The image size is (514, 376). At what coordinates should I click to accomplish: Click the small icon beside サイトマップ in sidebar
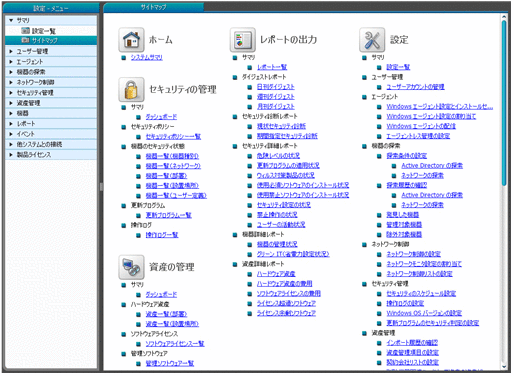click(25, 40)
